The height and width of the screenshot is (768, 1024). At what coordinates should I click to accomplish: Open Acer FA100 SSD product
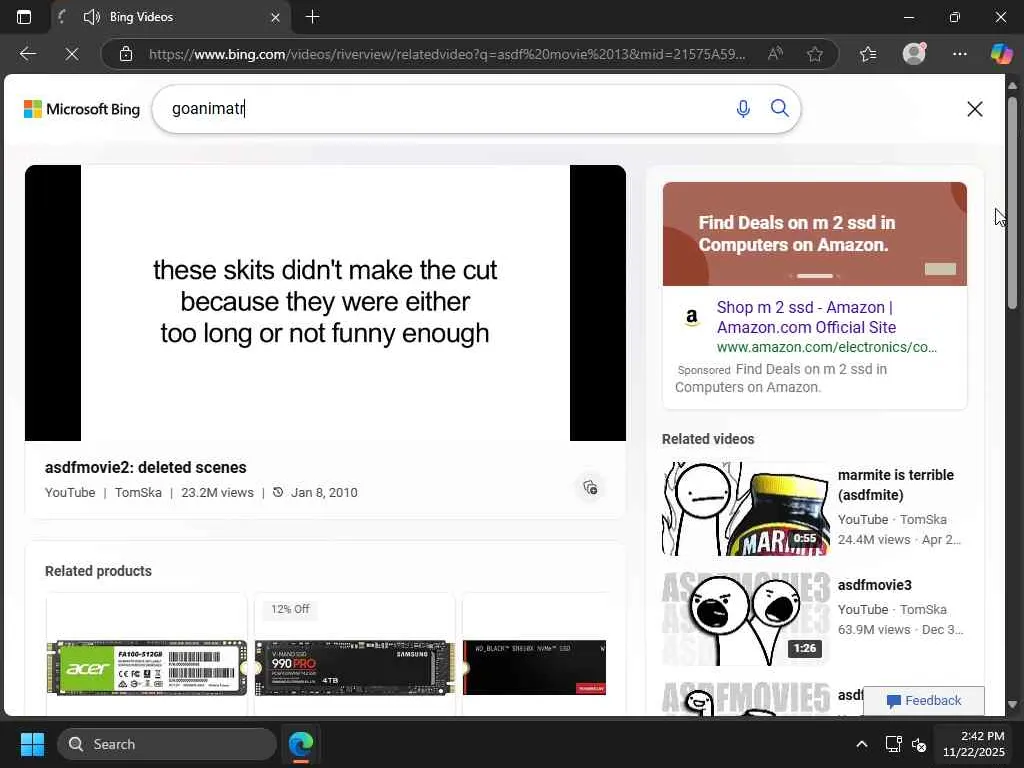point(147,667)
